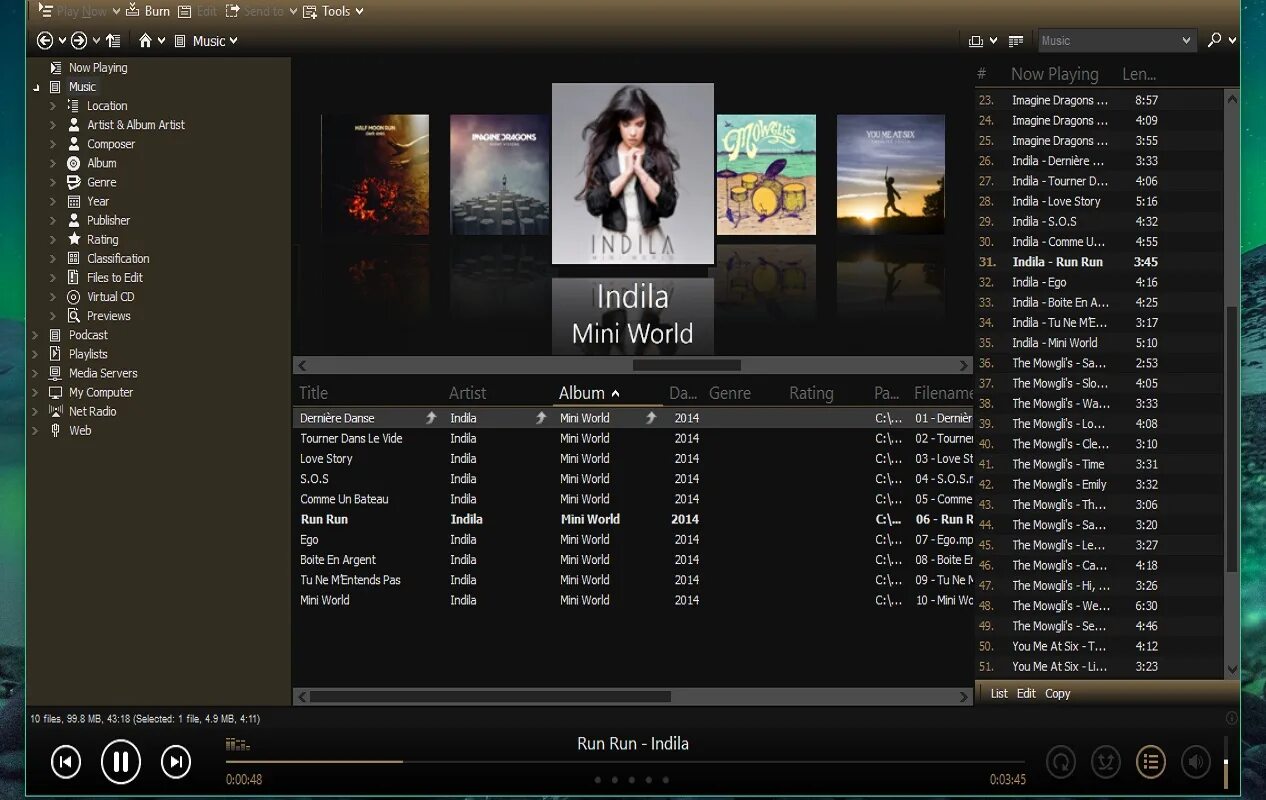Click the search magnifier icon

(x=1215, y=40)
